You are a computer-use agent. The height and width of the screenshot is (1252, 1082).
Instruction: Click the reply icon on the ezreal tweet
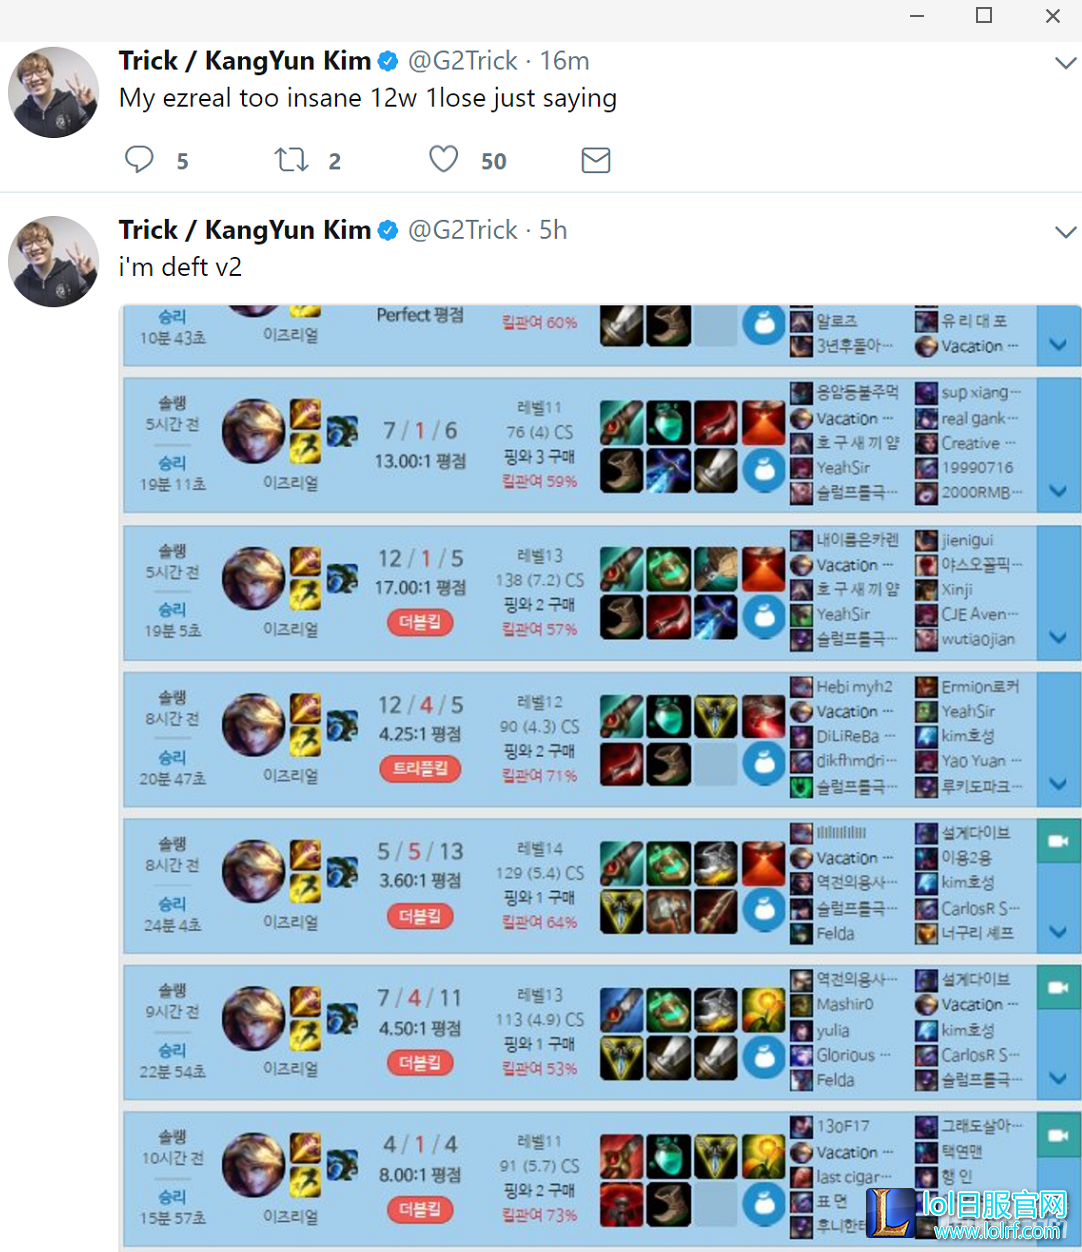[x=139, y=160]
